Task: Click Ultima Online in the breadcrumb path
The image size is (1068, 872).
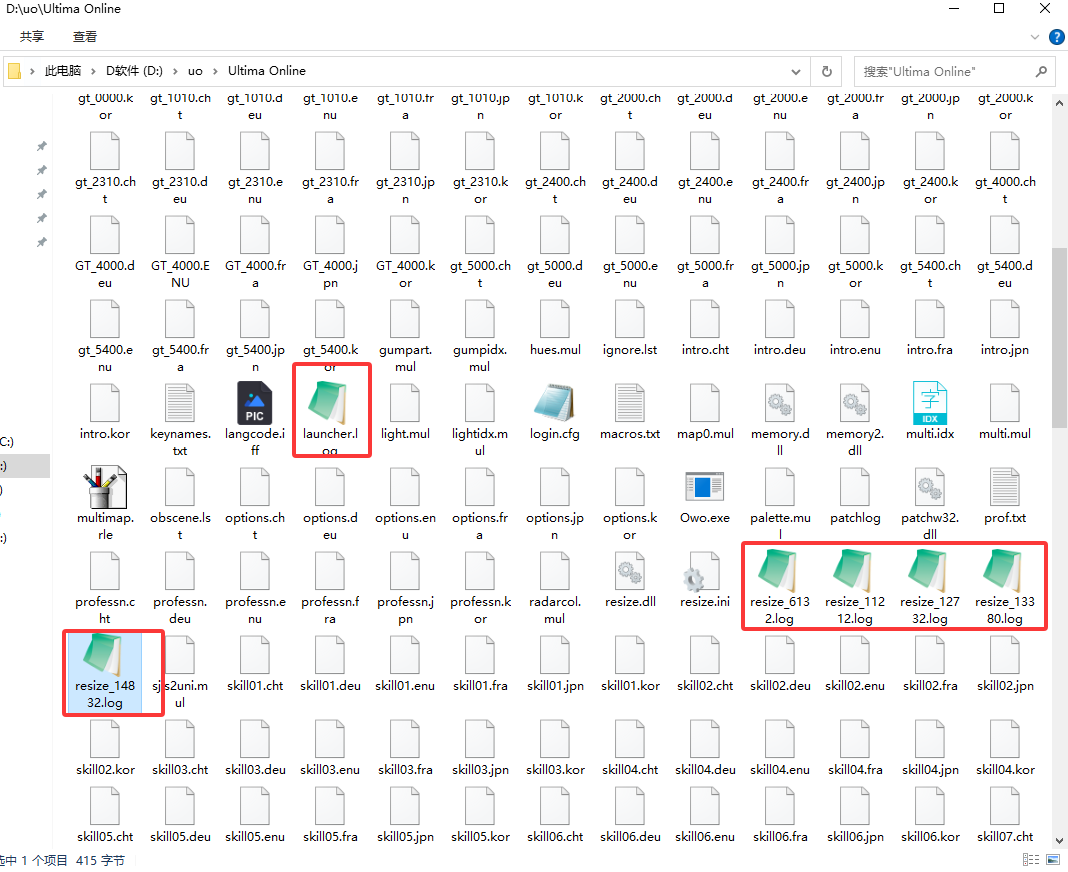Action: click(267, 71)
